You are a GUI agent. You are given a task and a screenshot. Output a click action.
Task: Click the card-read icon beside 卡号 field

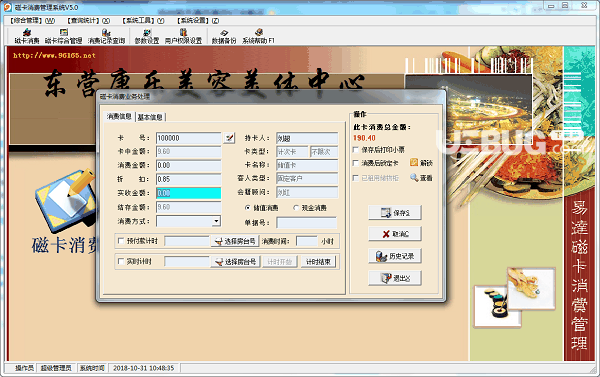[229, 138]
